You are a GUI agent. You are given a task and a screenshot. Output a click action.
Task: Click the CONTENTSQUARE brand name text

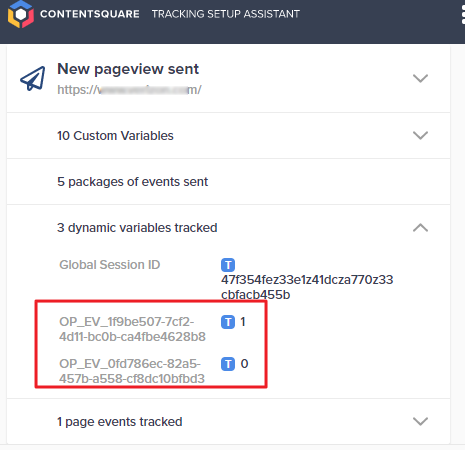point(90,14)
